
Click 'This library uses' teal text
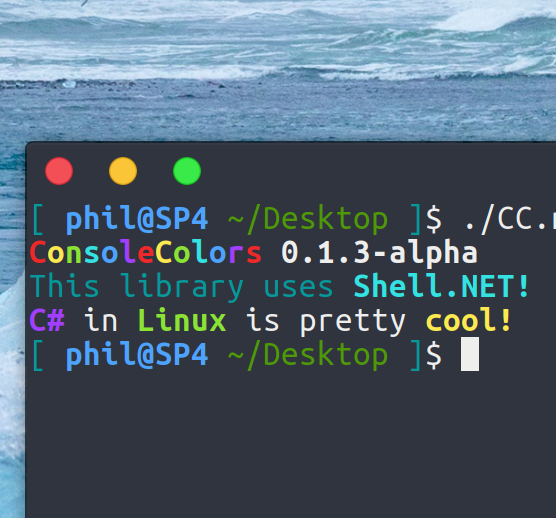click(182, 287)
